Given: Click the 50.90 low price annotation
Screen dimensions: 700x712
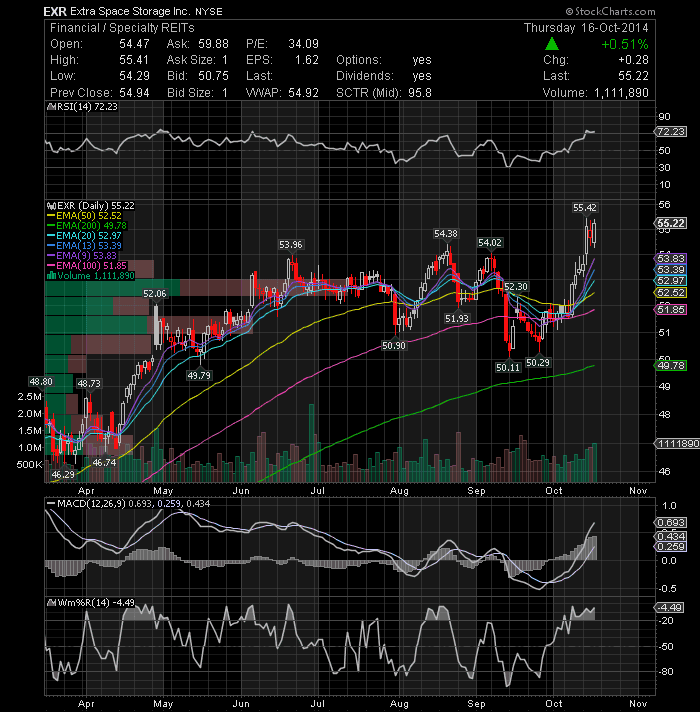Looking at the screenshot, I should [394, 346].
